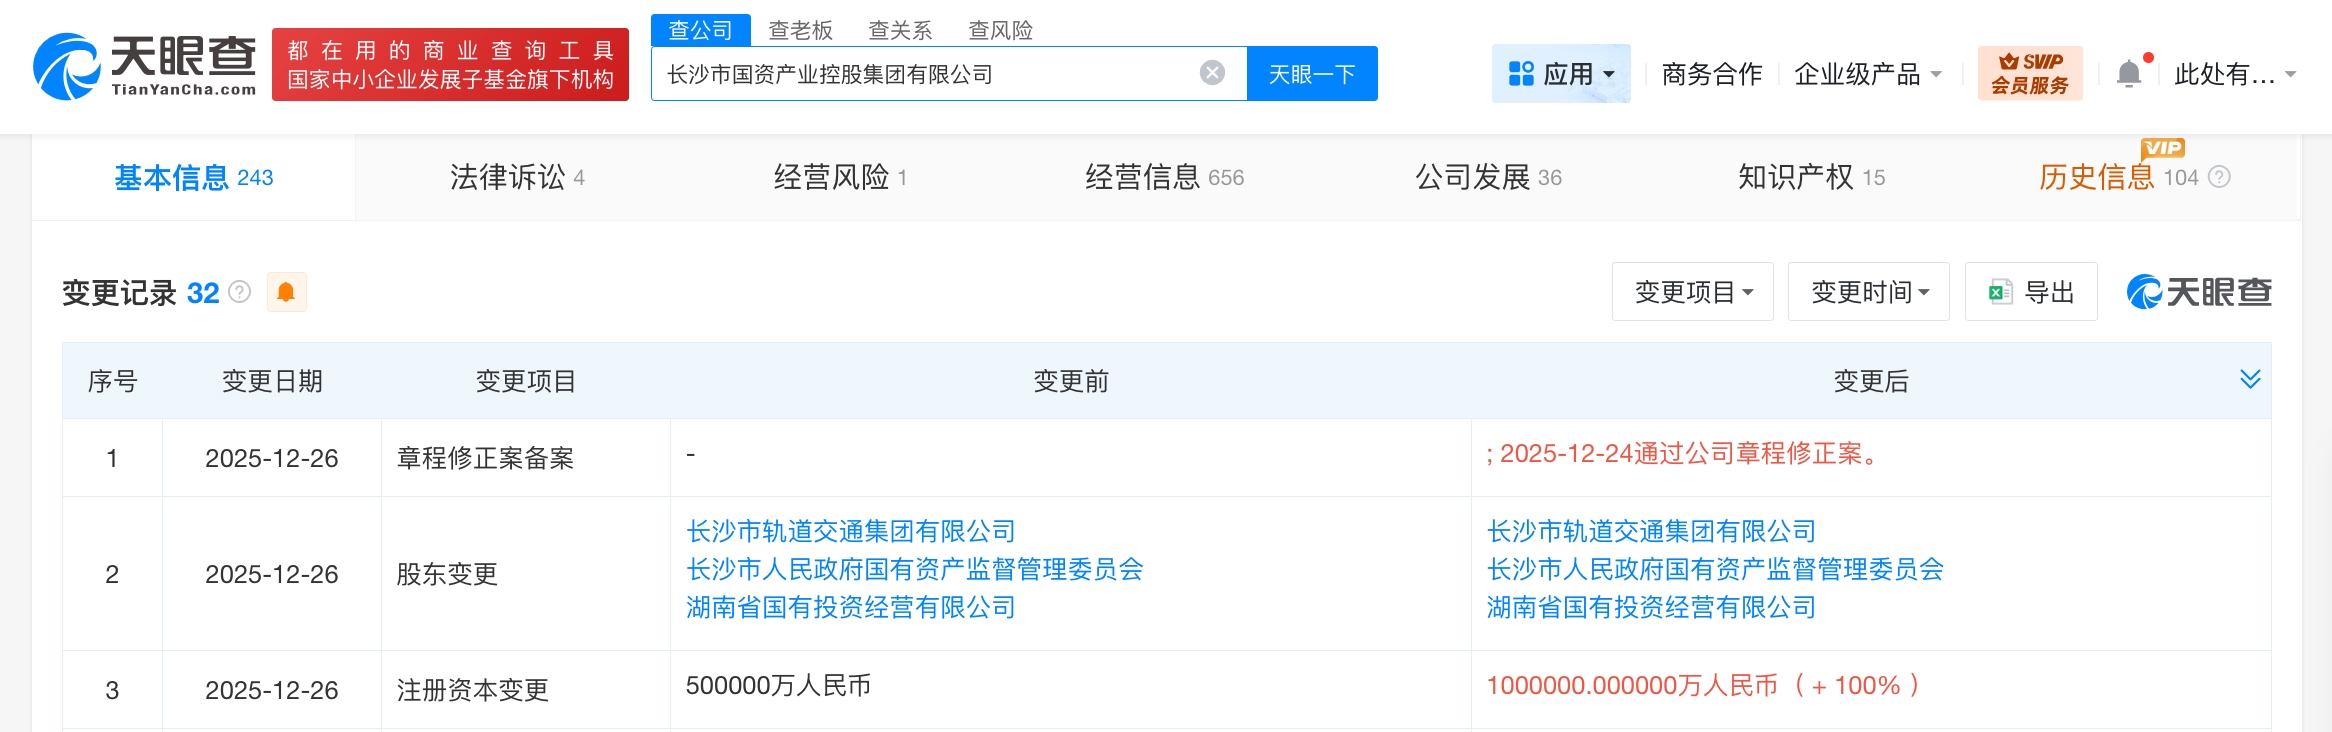Export change records to Excel
Screen dimensions: 2332x732
[x=2030, y=292]
